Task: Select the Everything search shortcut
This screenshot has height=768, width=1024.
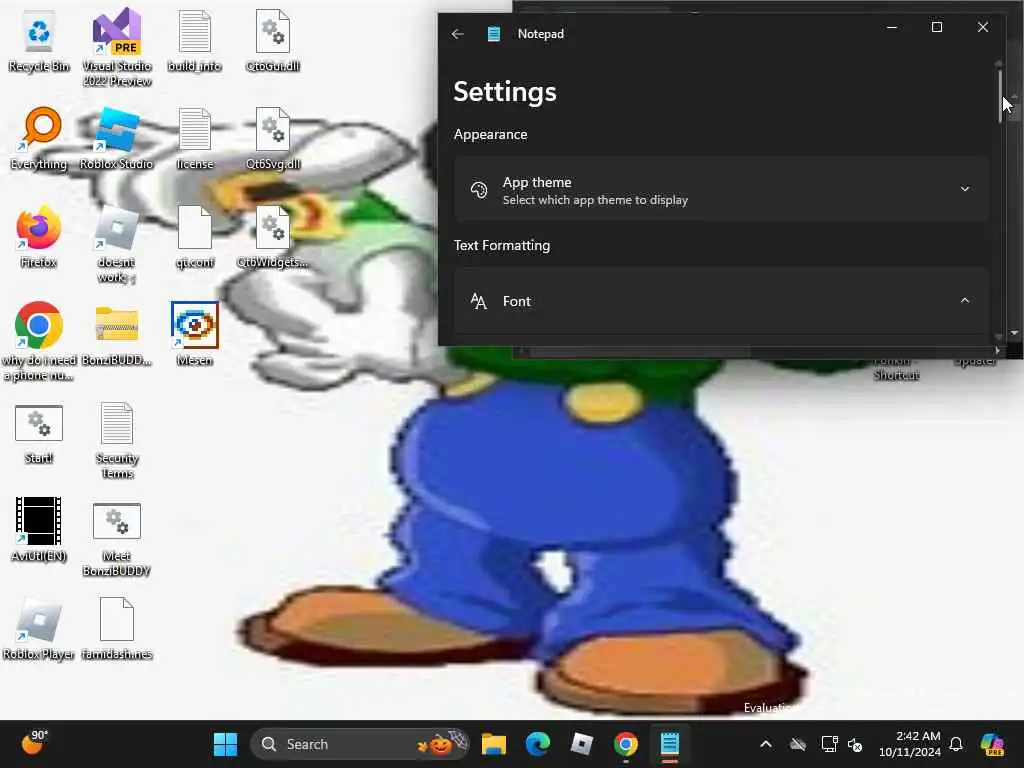Action: tap(39, 139)
